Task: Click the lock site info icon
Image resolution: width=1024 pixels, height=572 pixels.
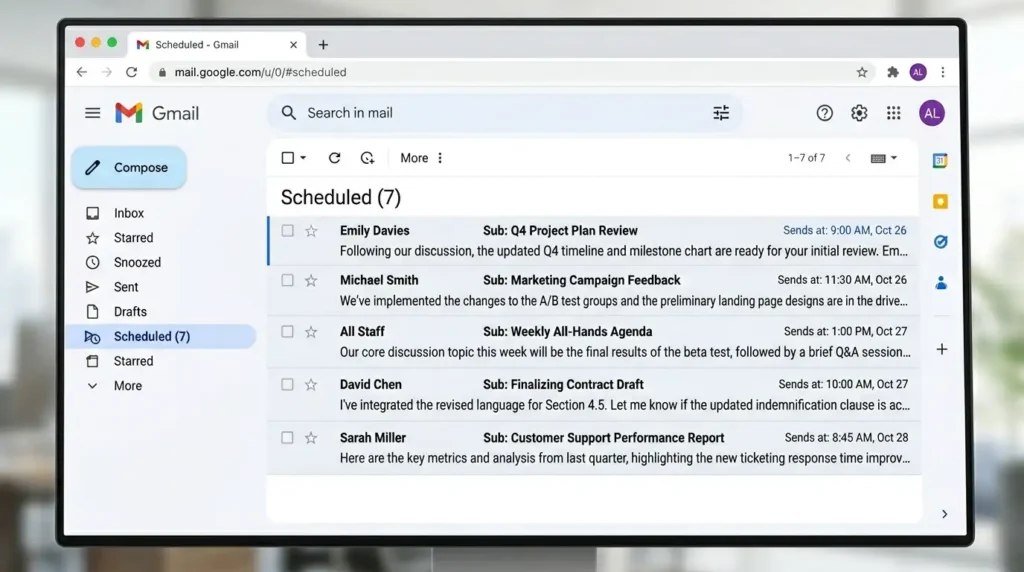Action: [163, 72]
